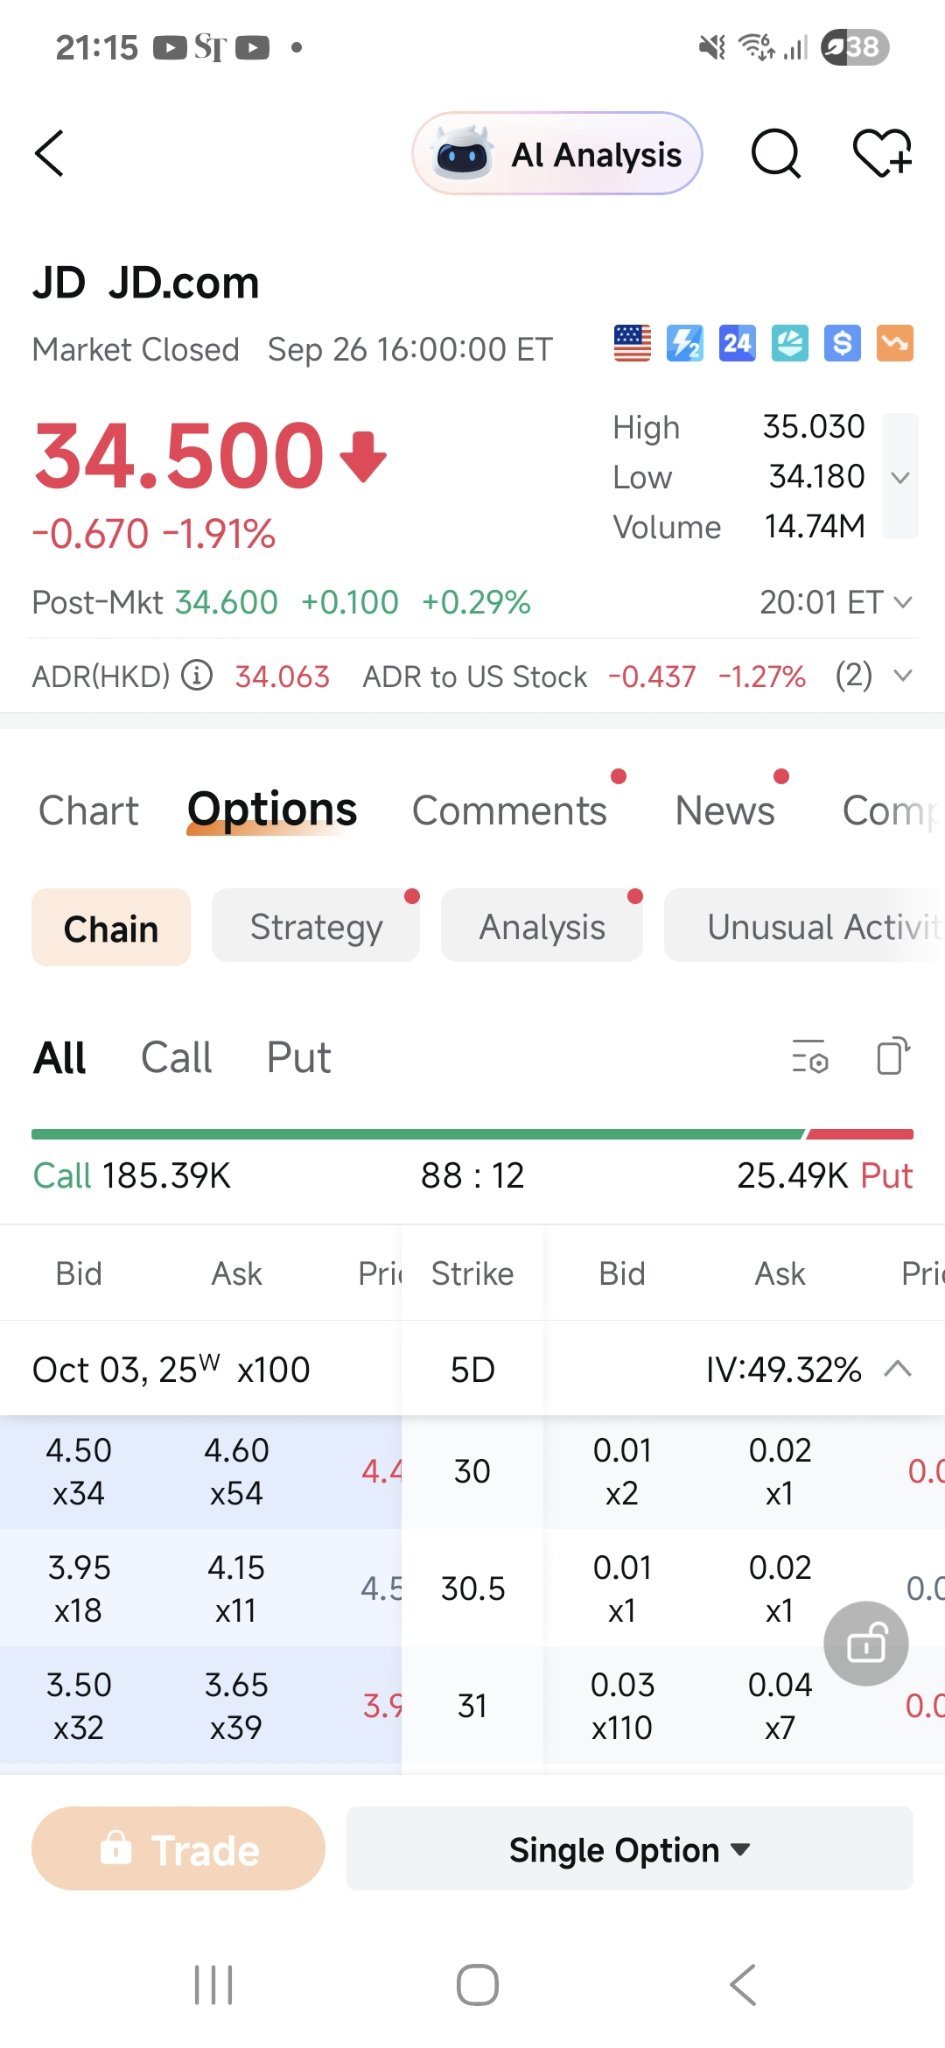Tap the AI Analysis robot button
Viewport: 945px width, 2048px height.
[557, 154]
